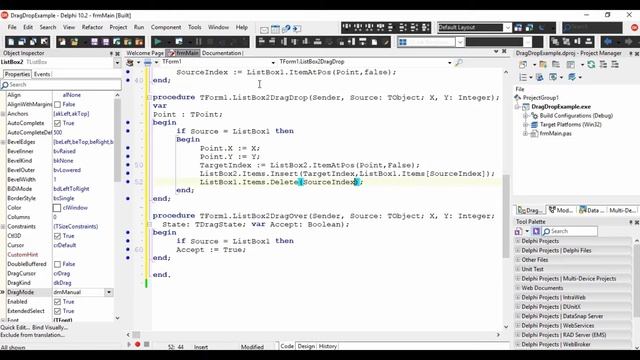Click the Refresh icon in Project Manager toolbar

pyautogui.click(x=591, y=64)
